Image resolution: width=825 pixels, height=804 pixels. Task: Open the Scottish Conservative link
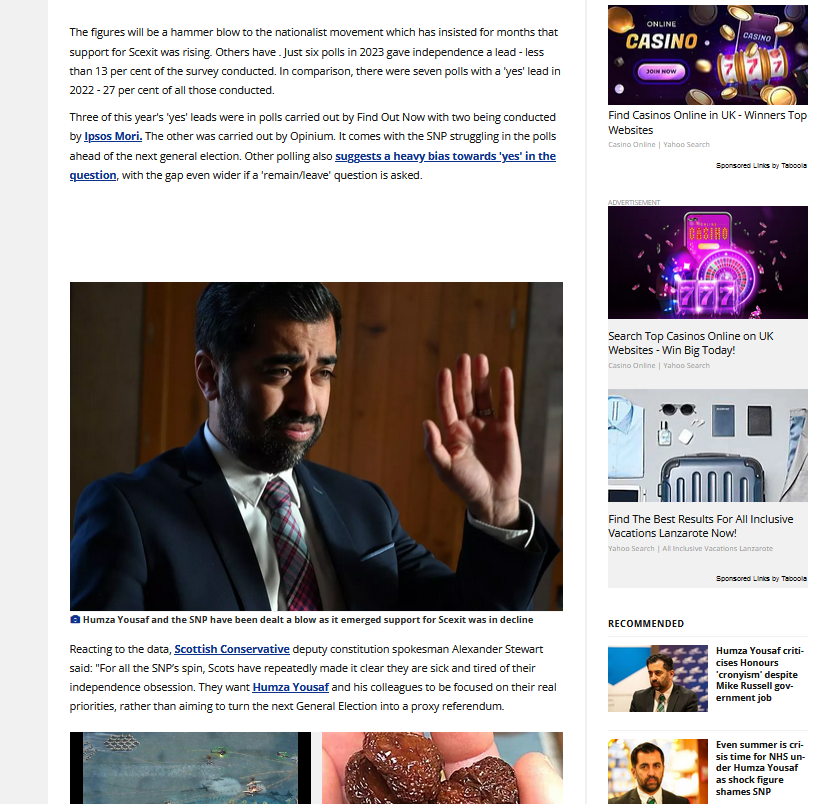[232, 649]
